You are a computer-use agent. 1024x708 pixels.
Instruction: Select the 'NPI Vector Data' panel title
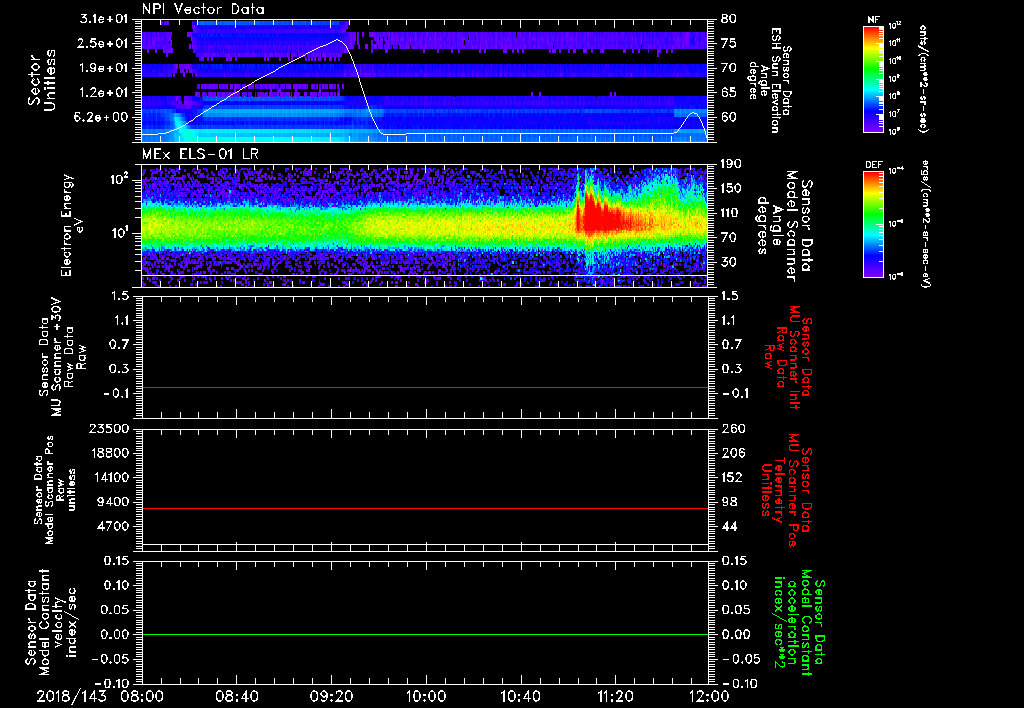(x=203, y=9)
